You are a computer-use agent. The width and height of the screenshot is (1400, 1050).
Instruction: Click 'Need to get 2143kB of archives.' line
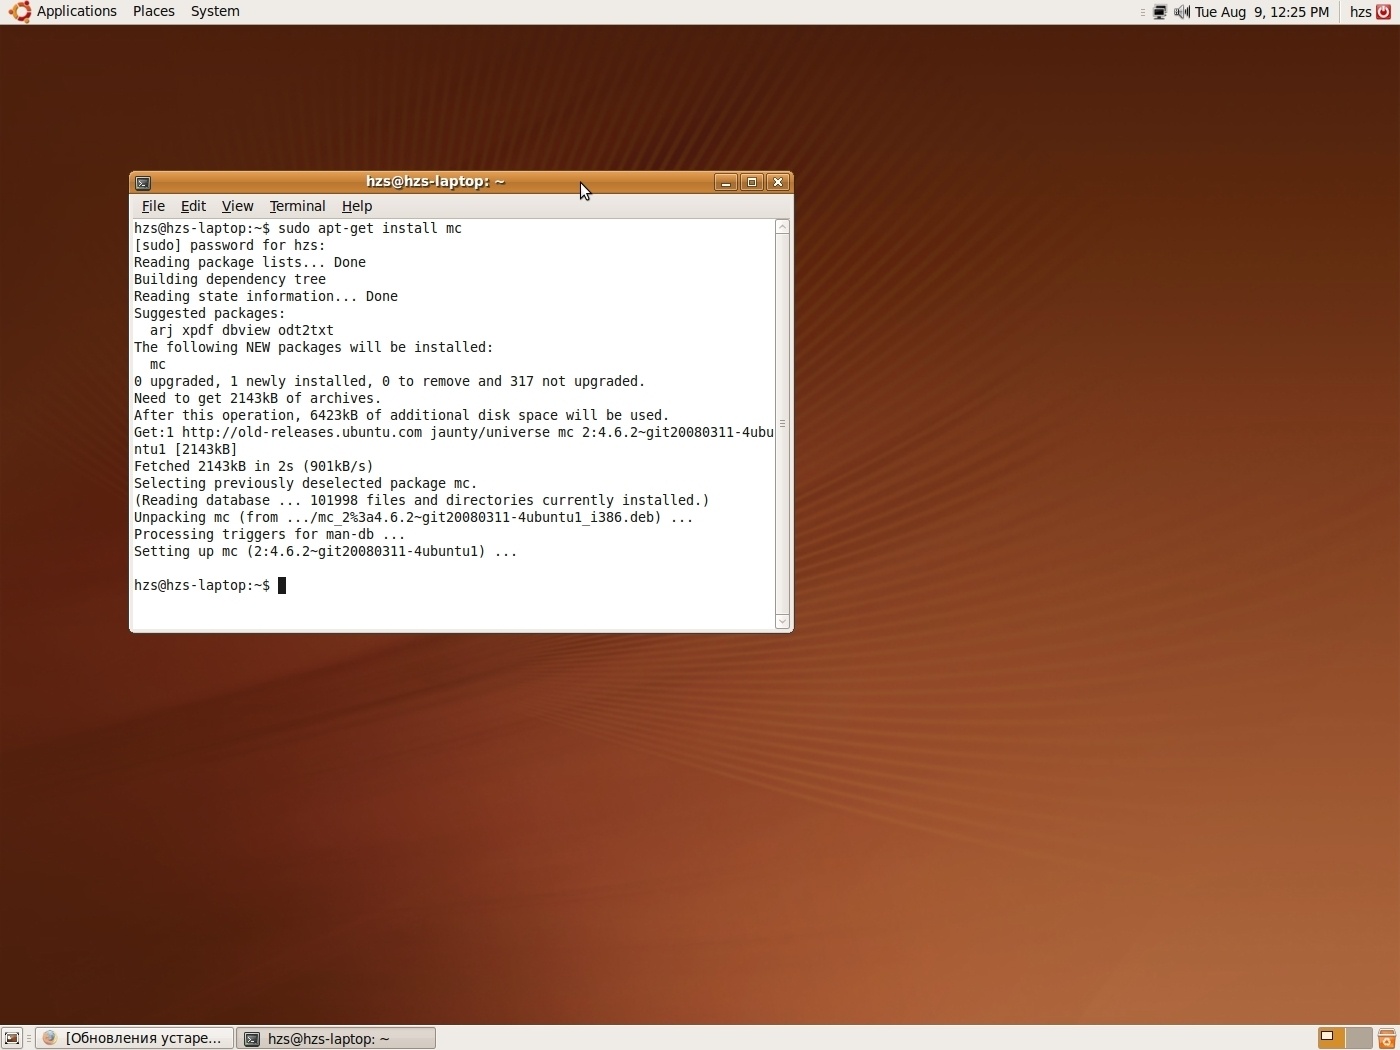point(258,398)
